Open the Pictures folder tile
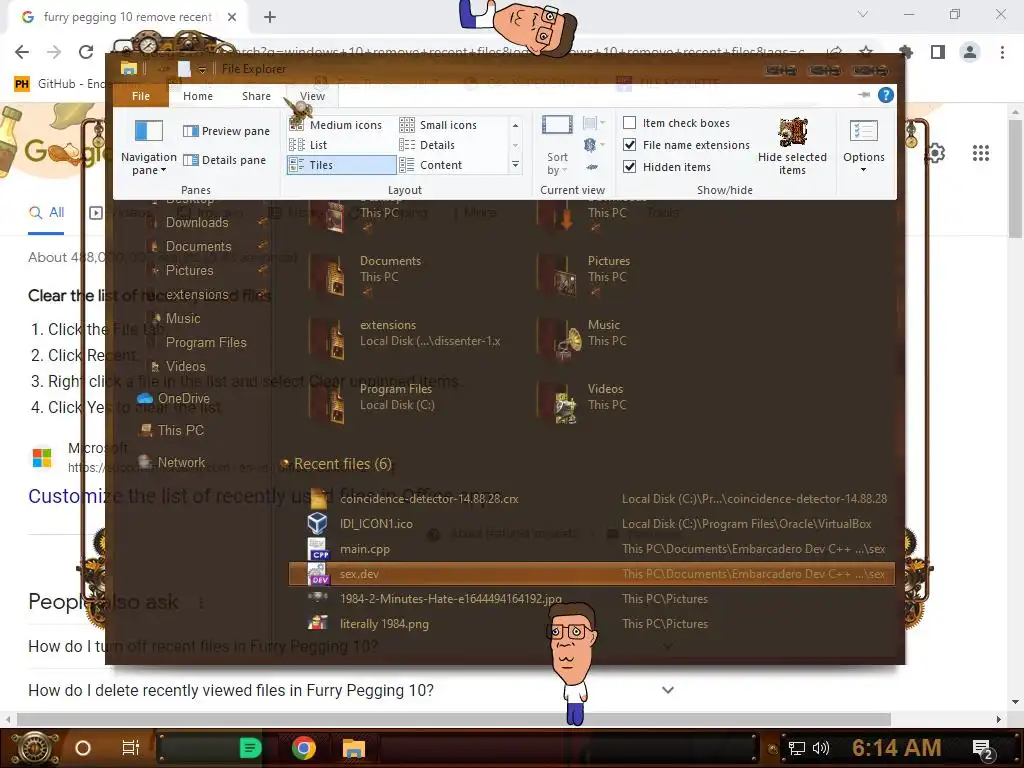This screenshot has width=1024, height=768. (584, 276)
